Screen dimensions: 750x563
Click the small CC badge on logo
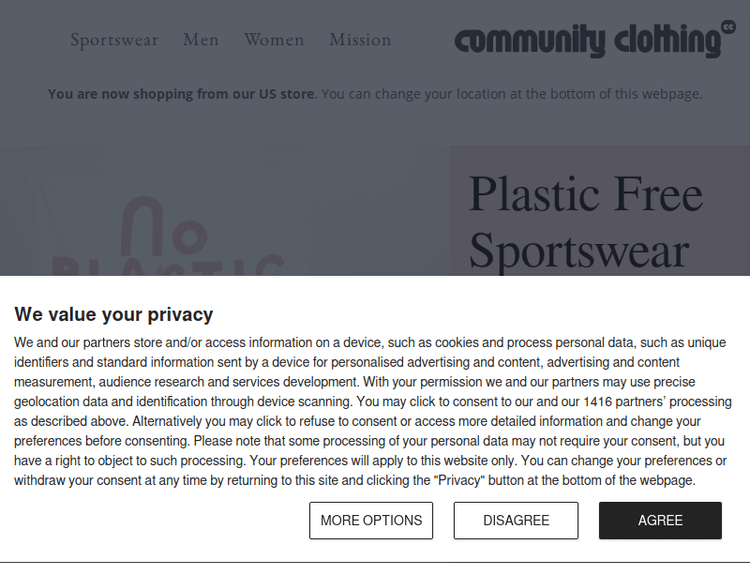tap(727, 27)
